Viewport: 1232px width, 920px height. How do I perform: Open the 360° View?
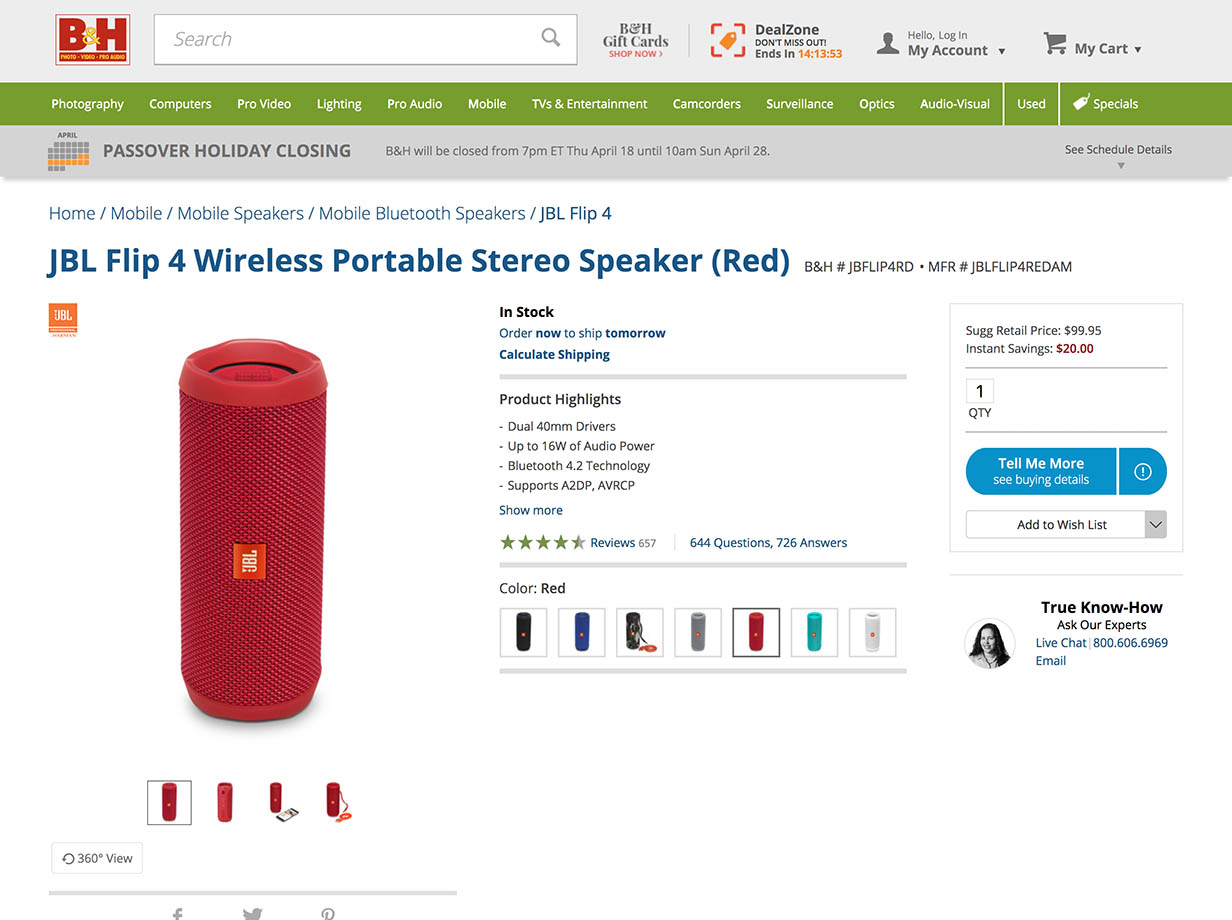pyautogui.click(x=97, y=858)
